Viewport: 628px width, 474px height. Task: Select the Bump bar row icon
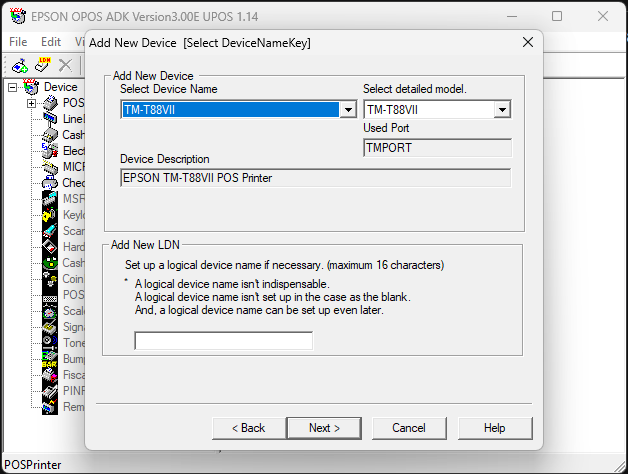click(50, 359)
